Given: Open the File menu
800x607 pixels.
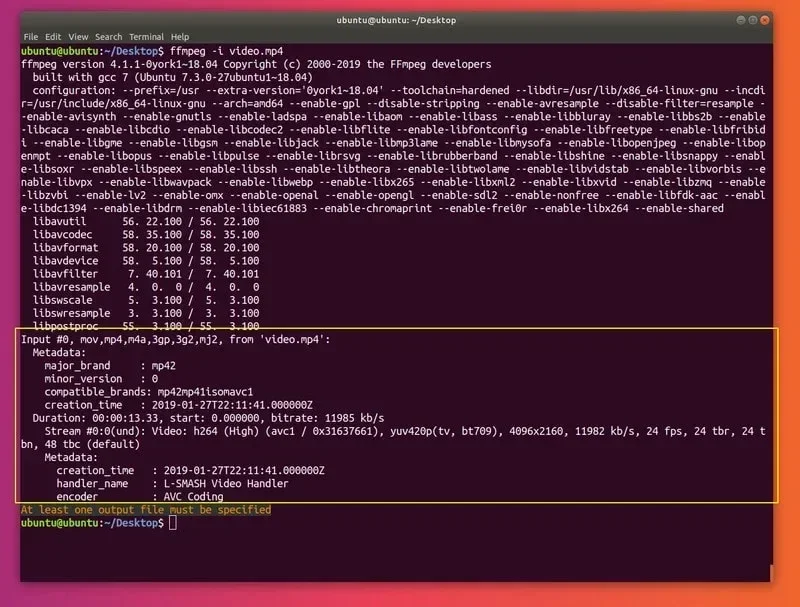Looking at the screenshot, I should (x=31, y=37).
